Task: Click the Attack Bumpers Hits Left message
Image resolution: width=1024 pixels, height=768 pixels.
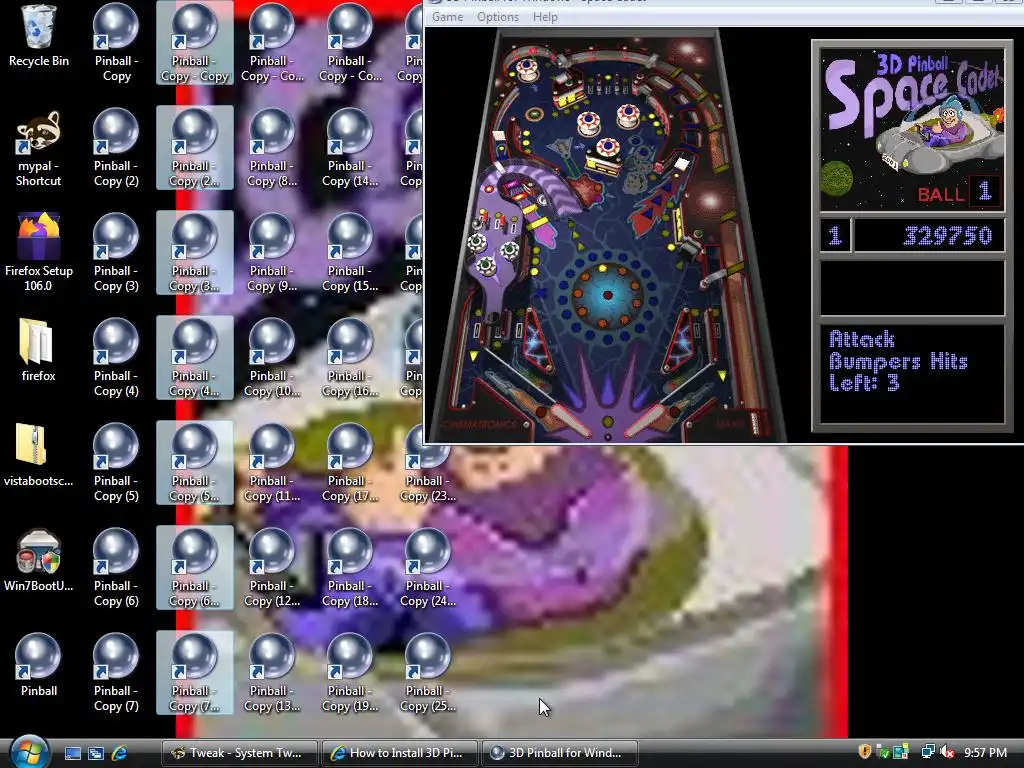Action: [x=898, y=361]
